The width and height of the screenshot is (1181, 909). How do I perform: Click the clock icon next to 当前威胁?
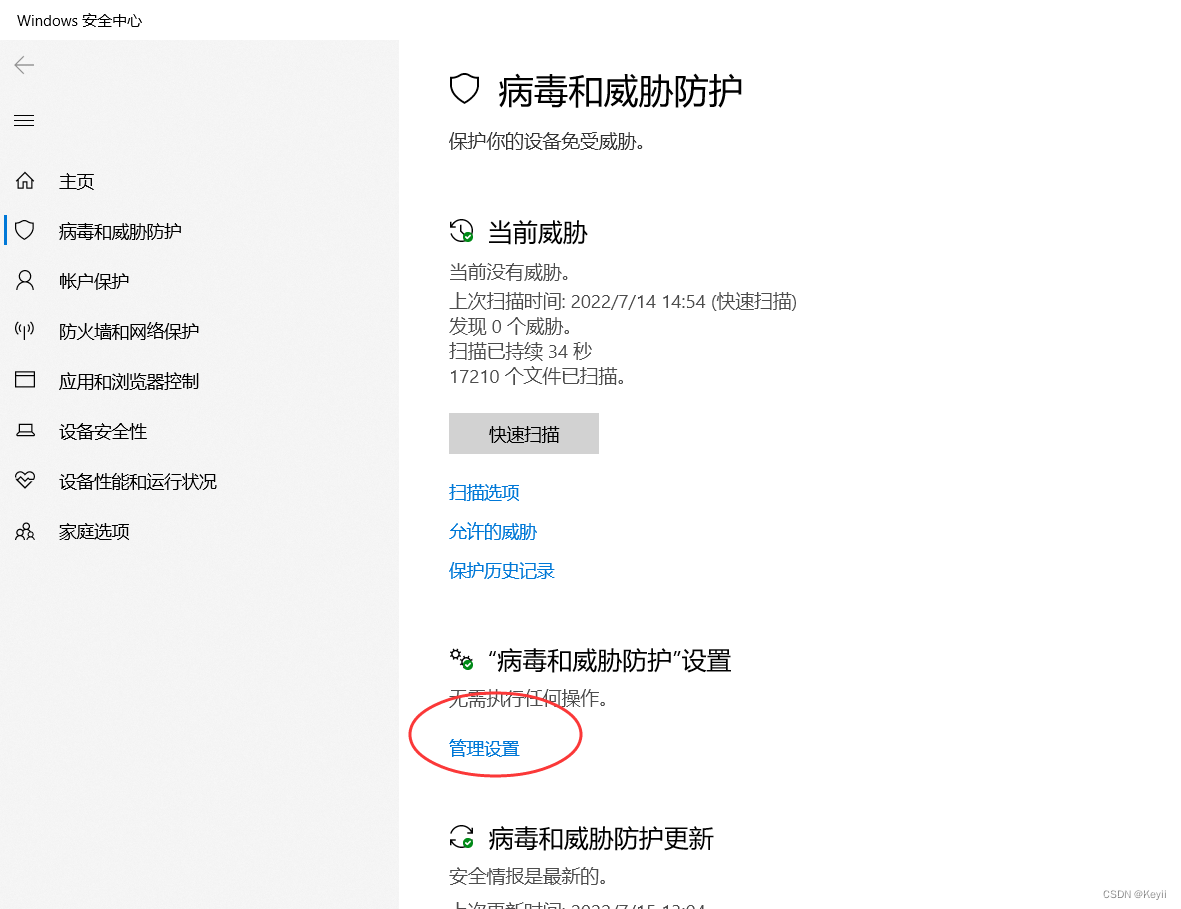461,230
